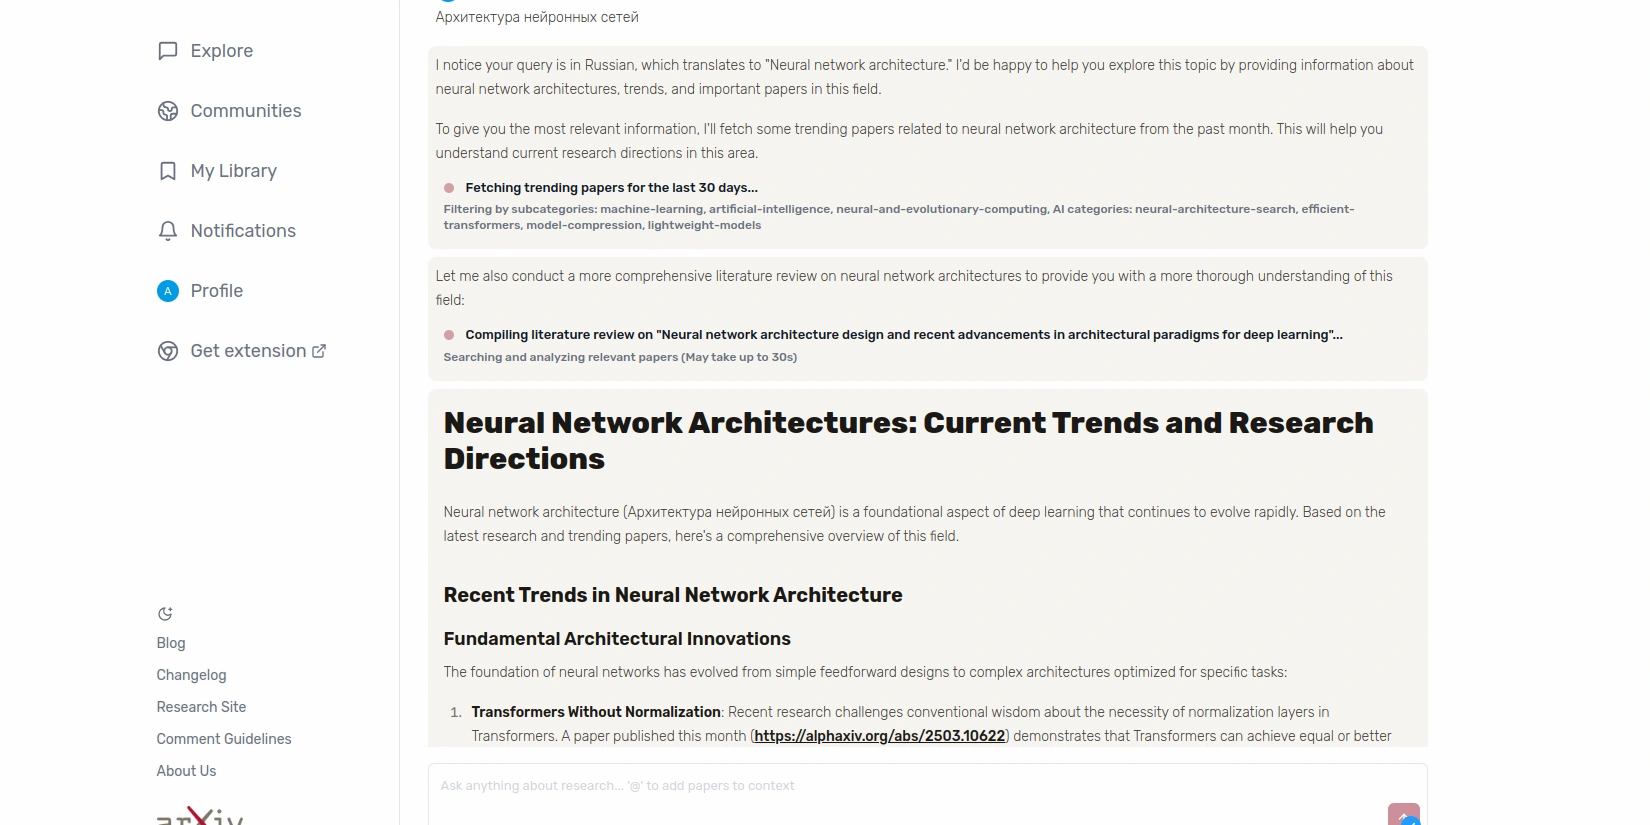This screenshot has height=825, width=1650.
Task: Focus the 'Ask anything about research' input
Action: (900, 786)
